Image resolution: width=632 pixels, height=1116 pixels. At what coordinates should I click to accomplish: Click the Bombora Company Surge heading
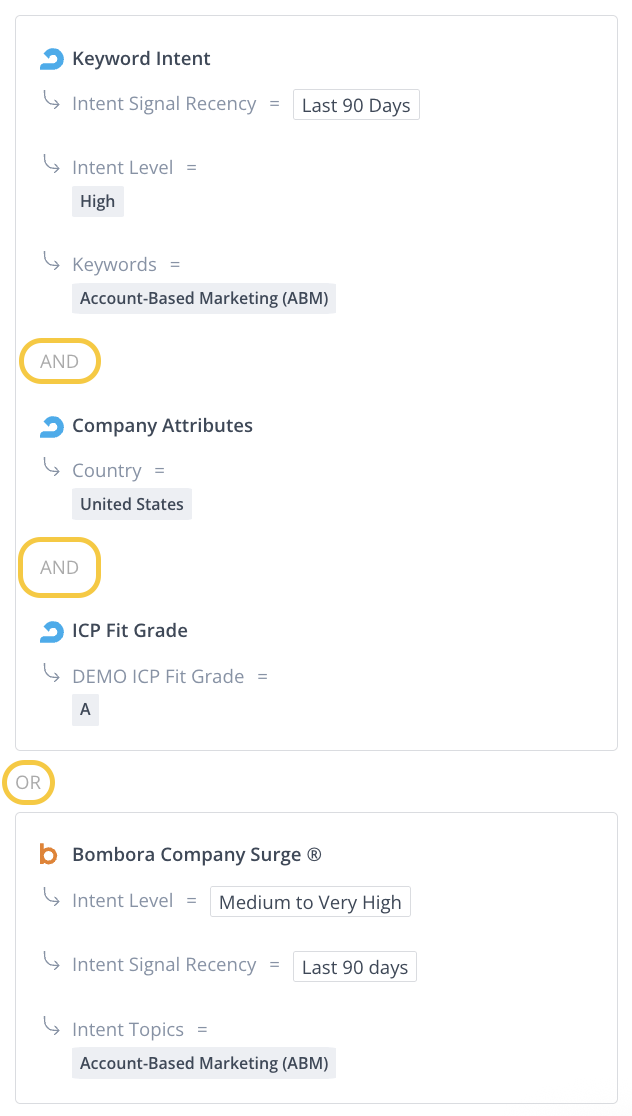click(x=197, y=855)
